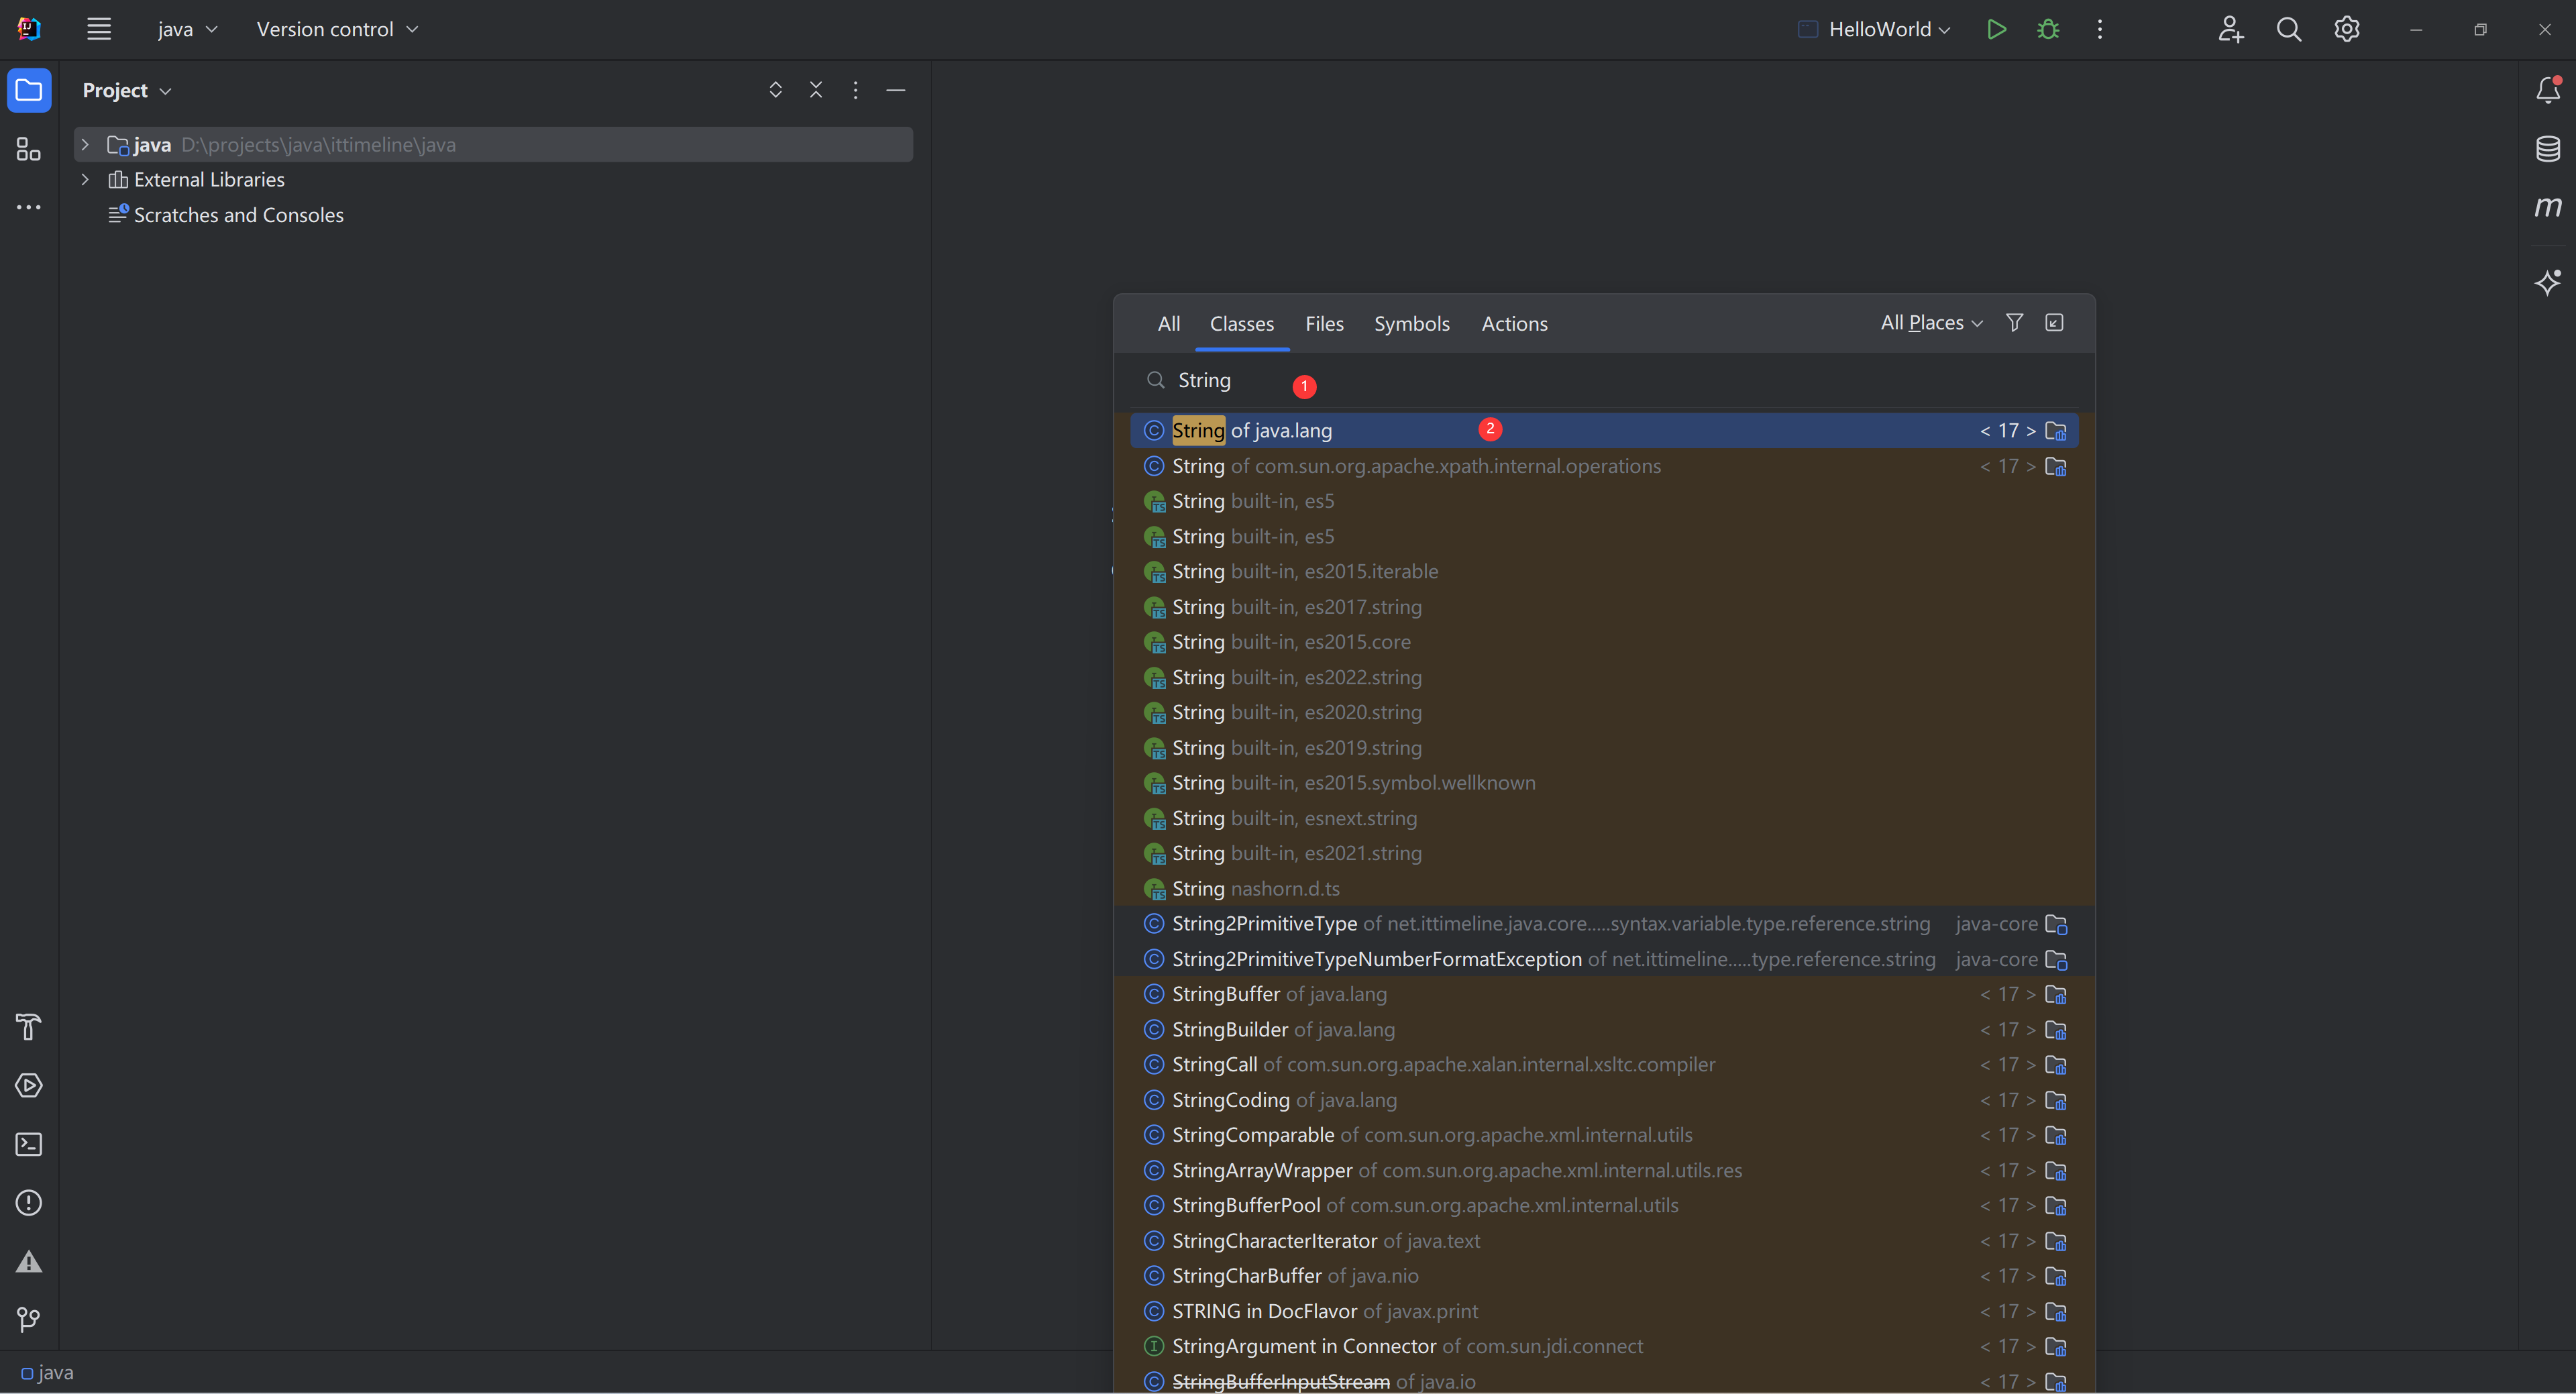
Task: Select StringCharacterIterator of java.text
Action: tap(1604, 1241)
